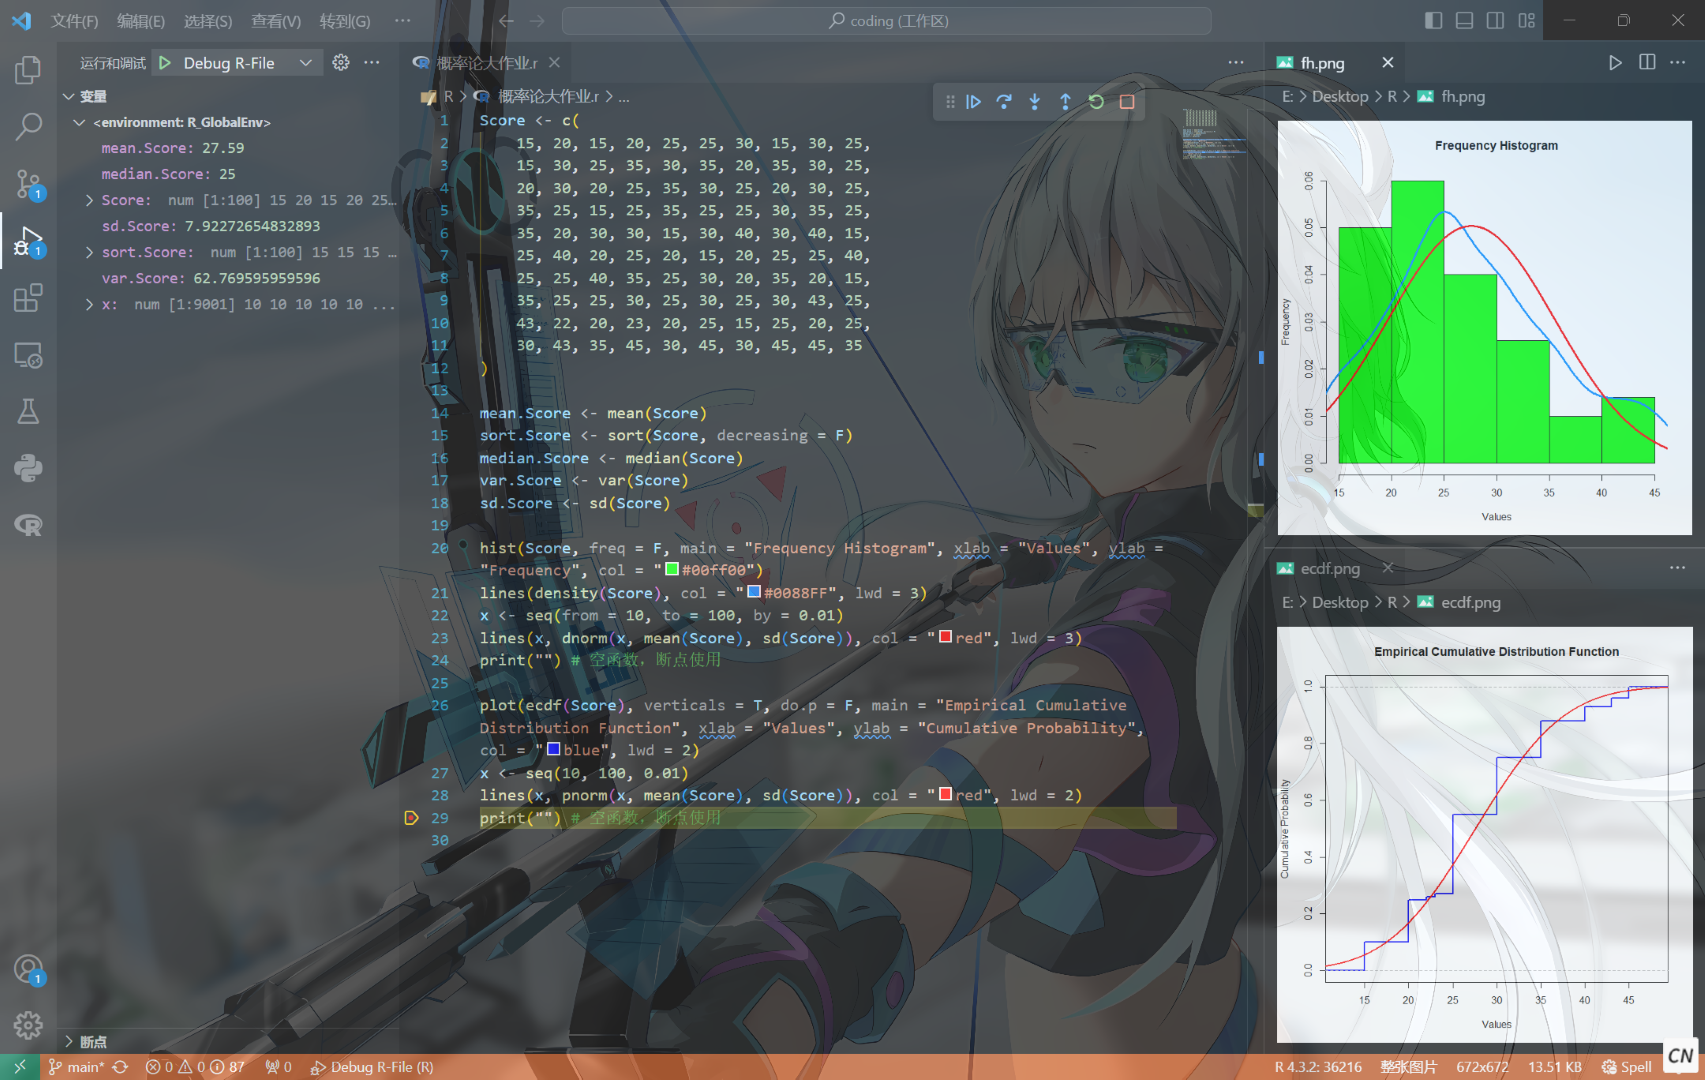Click the coding workspace search box
The height and width of the screenshot is (1080, 1705).
coord(887,21)
